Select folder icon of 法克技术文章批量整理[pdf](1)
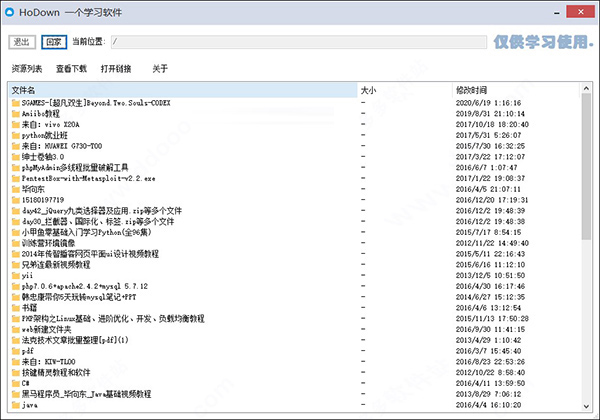 click(x=16, y=340)
